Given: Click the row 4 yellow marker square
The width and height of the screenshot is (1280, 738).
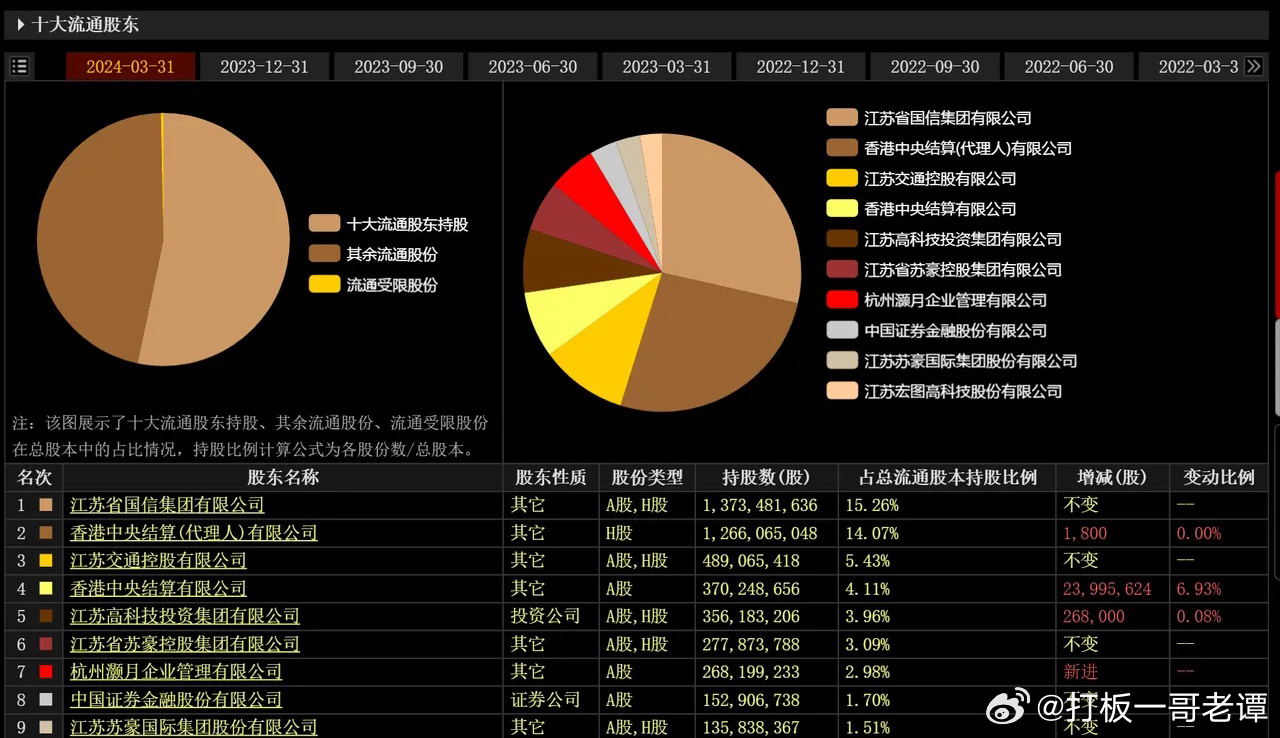Looking at the screenshot, I should 45,589.
